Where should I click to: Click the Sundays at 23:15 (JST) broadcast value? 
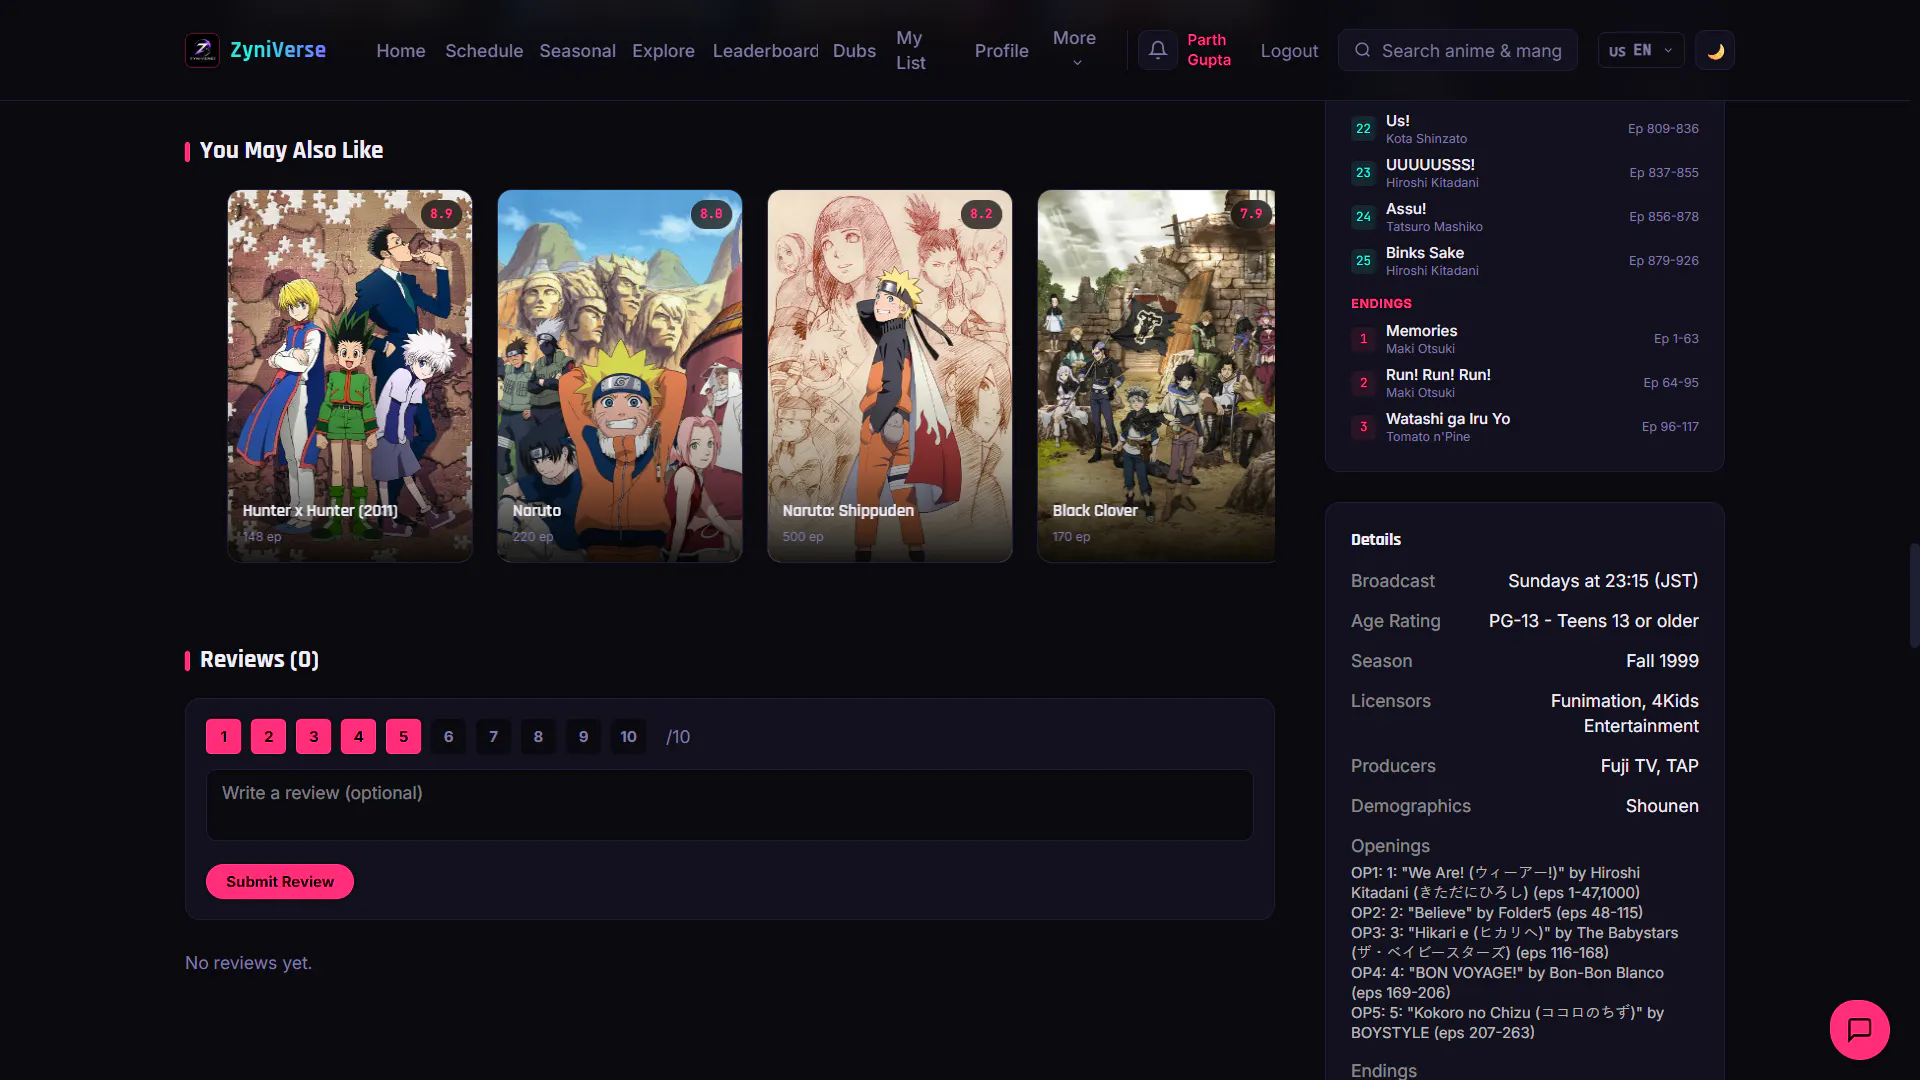click(1603, 581)
